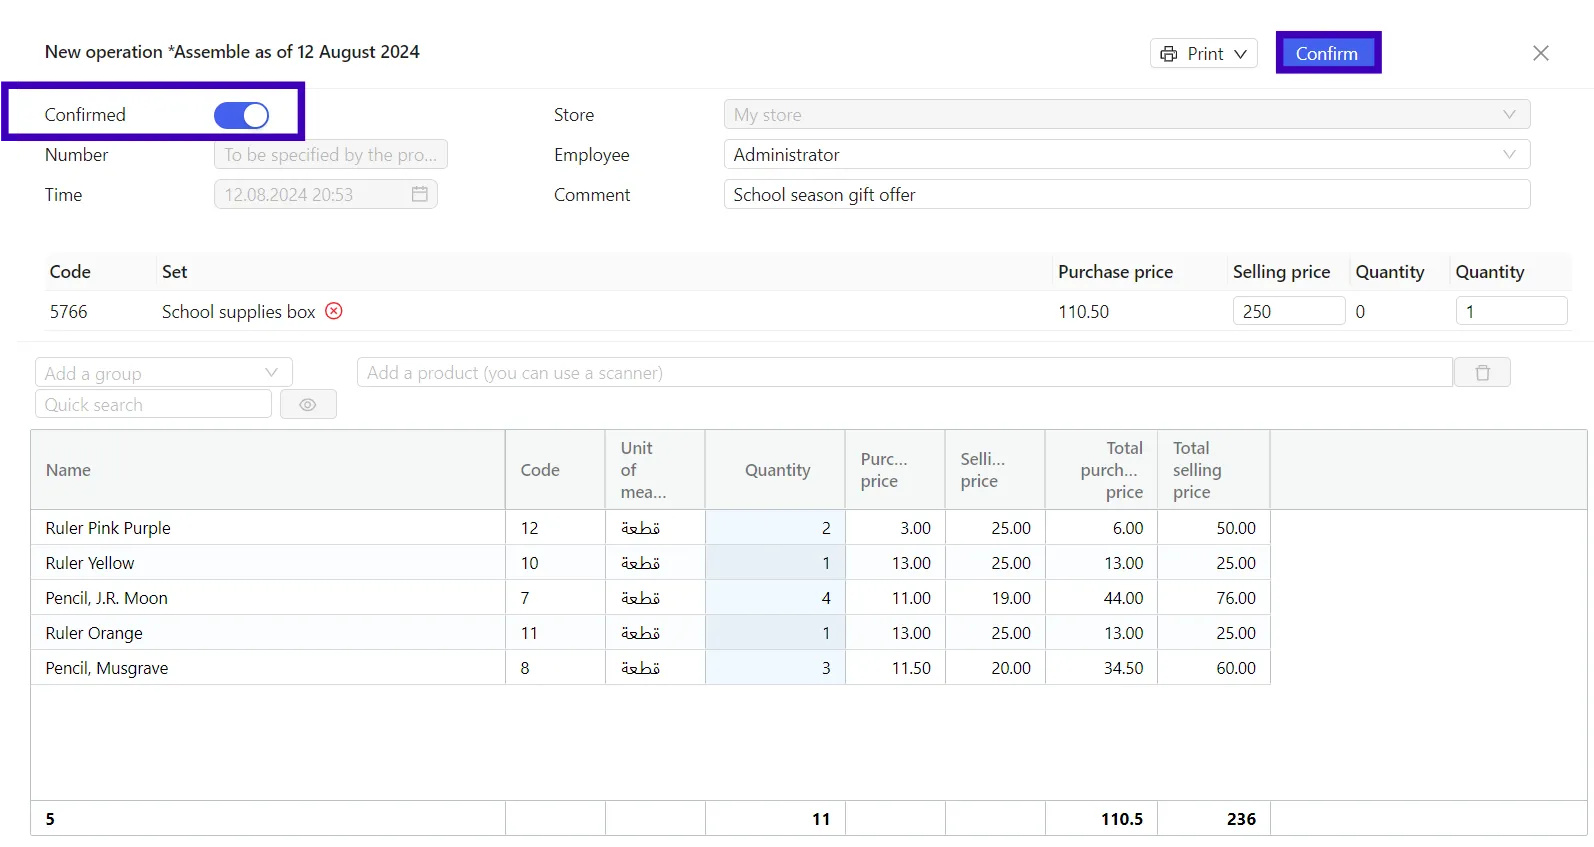Click quantity cell 4 of Pencil, J.R. Moon
This screenshot has width=1594, height=847.
[775, 598]
